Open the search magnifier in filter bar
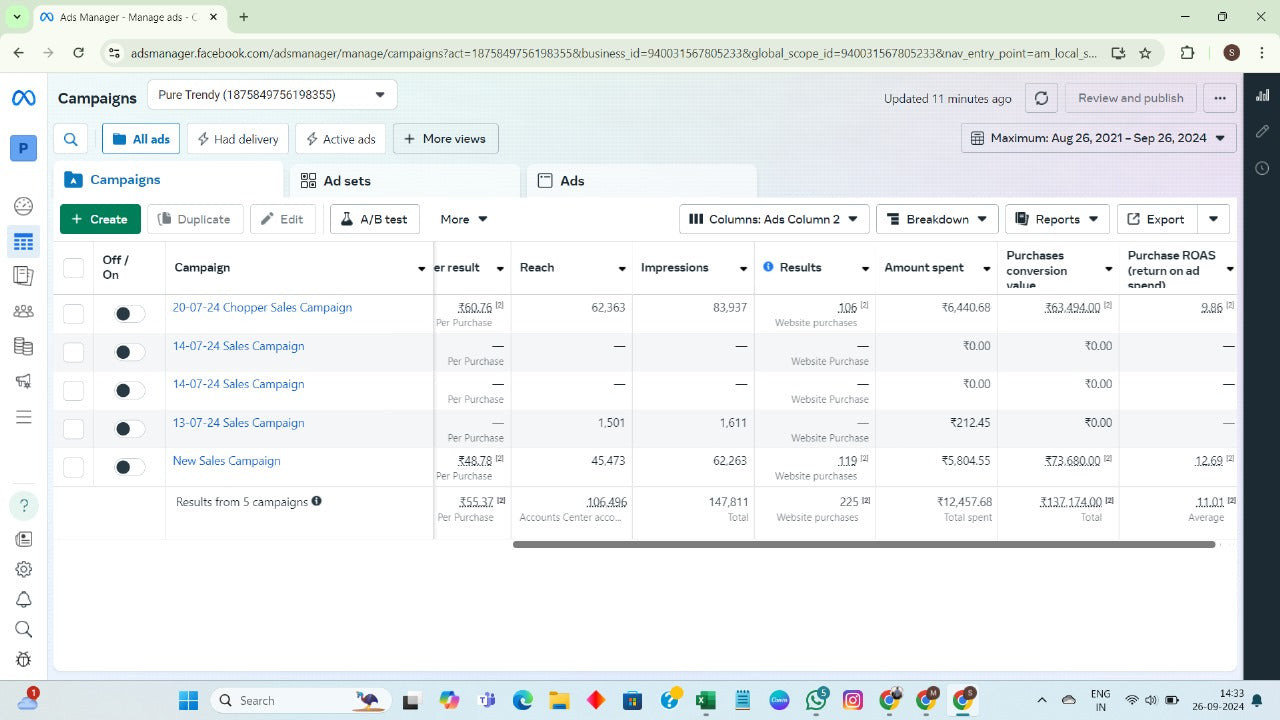This screenshot has height=720, width=1280. [x=71, y=139]
